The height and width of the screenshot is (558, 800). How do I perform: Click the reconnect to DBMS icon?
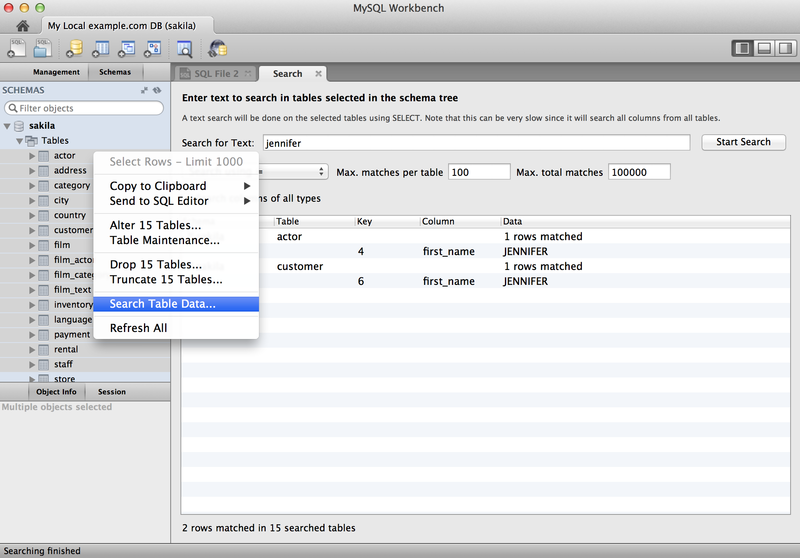pyautogui.click(x=216, y=47)
